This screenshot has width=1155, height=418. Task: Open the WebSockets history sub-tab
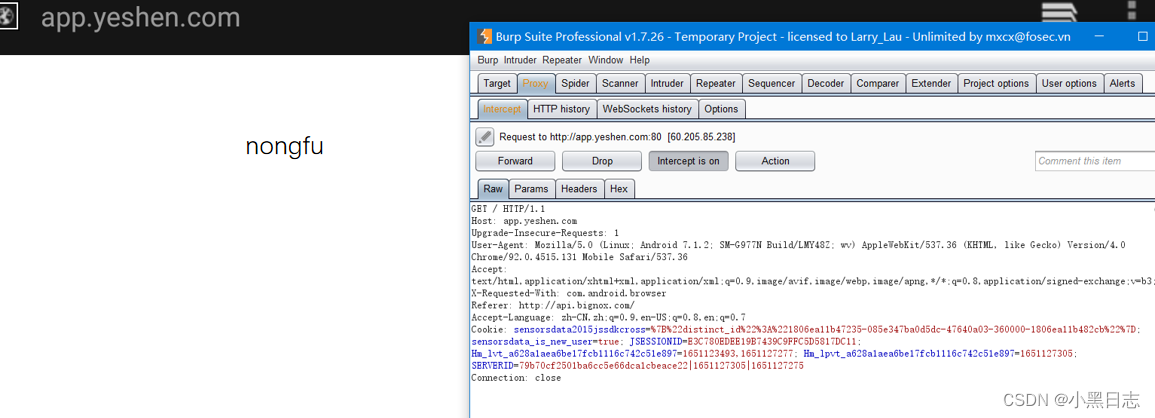pyautogui.click(x=647, y=108)
